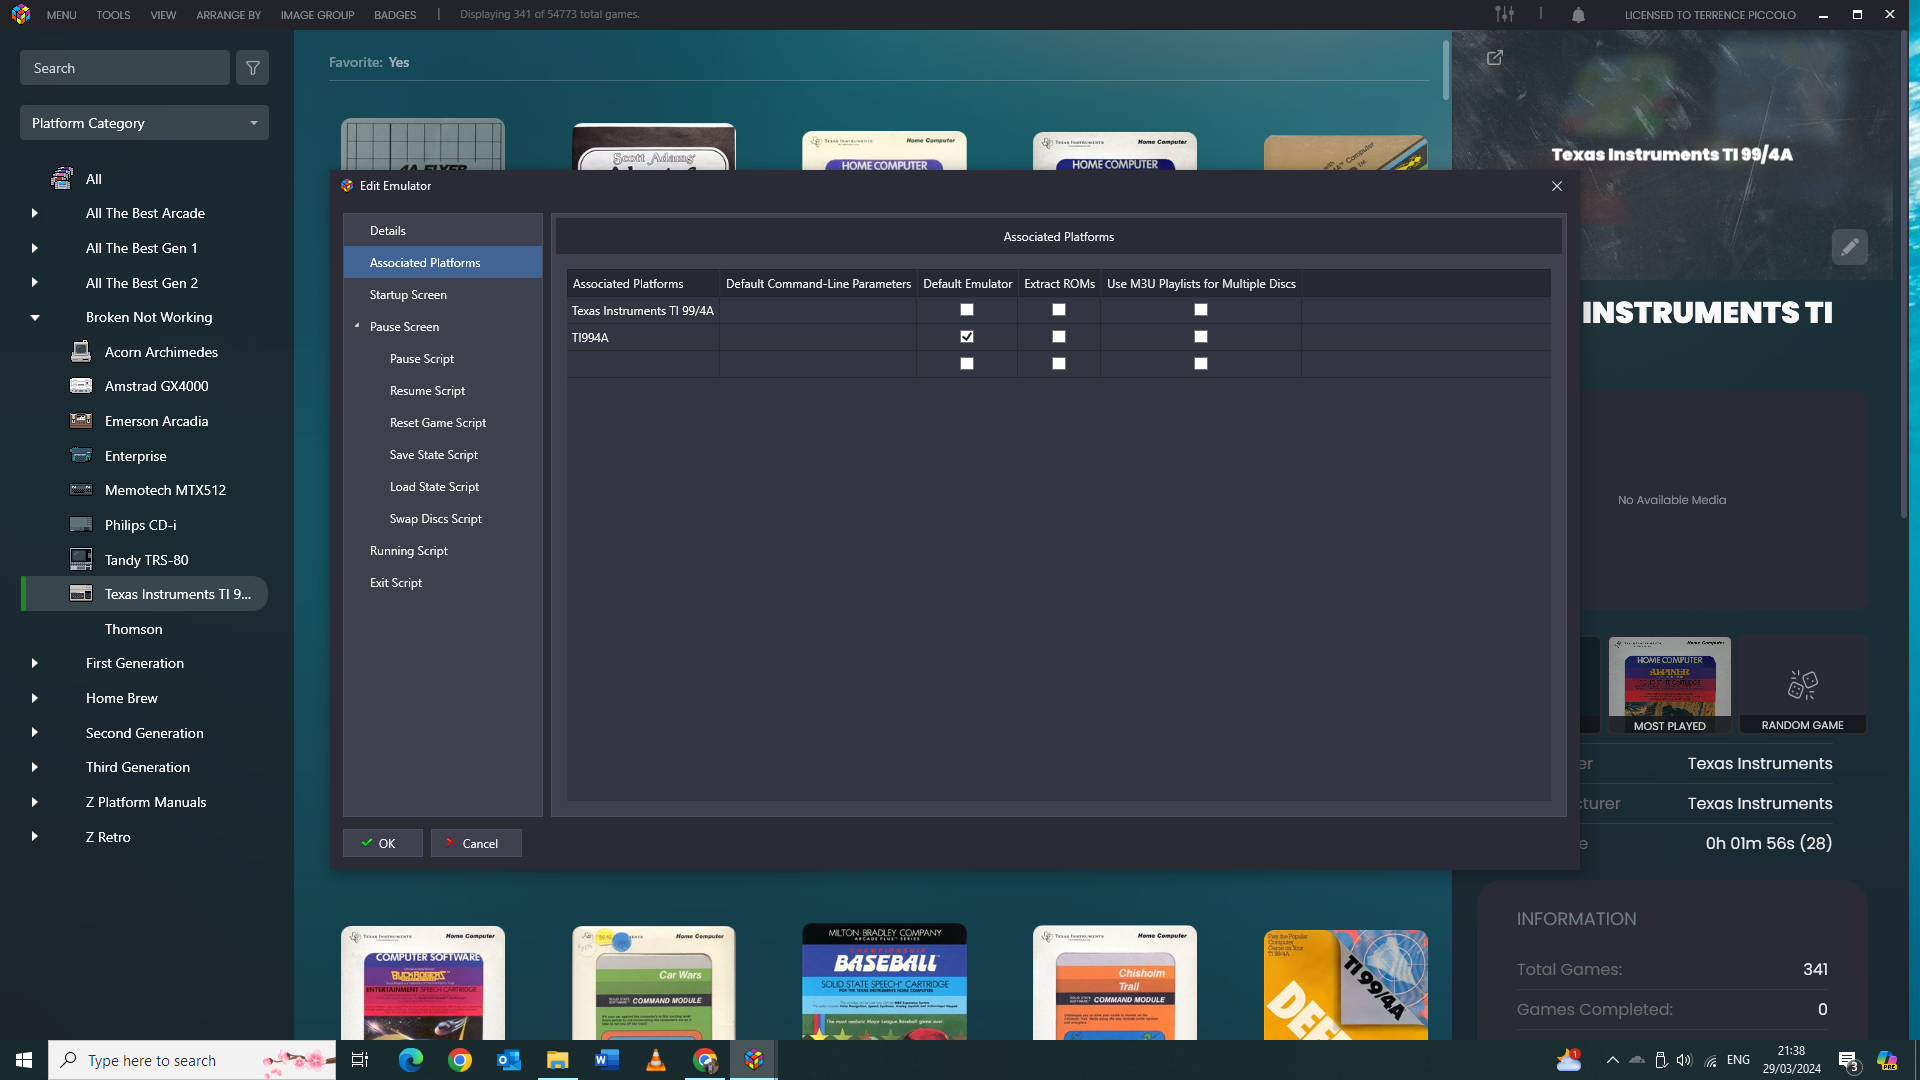Click in the Search field
Screen dimensions: 1920x1080
[125, 68]
